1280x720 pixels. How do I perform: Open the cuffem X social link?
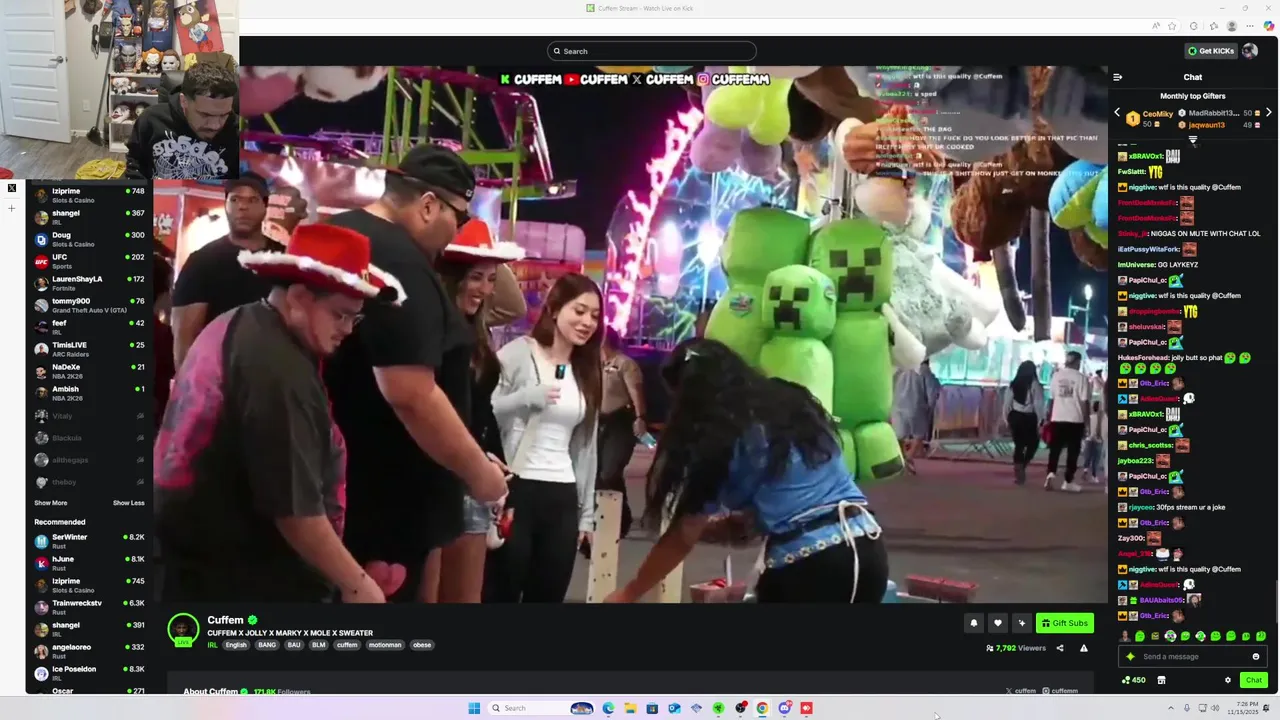1021,691
